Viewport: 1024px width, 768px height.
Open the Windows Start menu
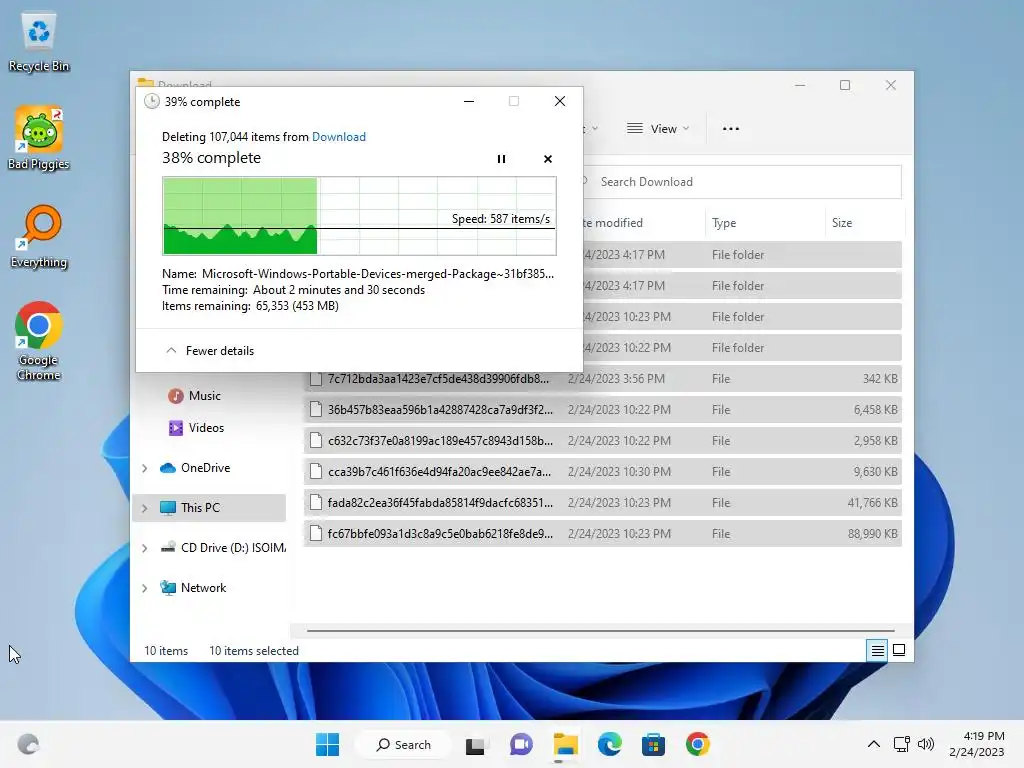(x=327, y=744)
